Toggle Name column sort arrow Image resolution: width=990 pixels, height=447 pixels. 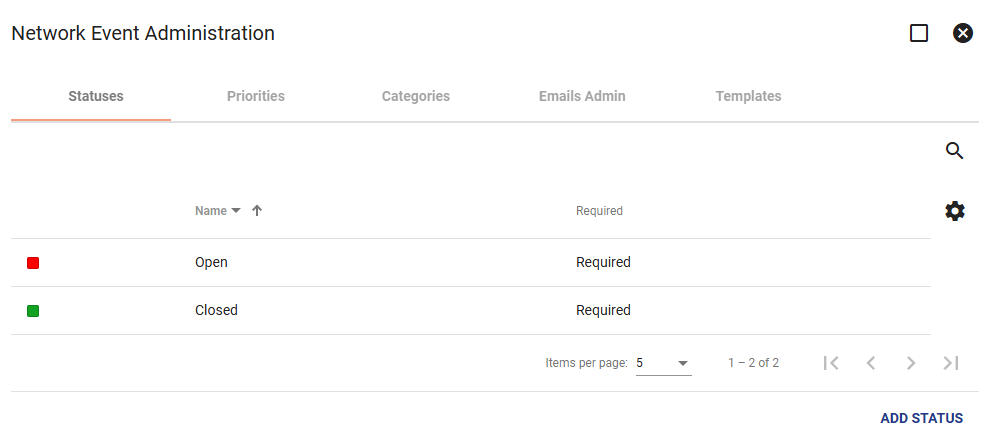pyautogui.click(x=256, y=211)
